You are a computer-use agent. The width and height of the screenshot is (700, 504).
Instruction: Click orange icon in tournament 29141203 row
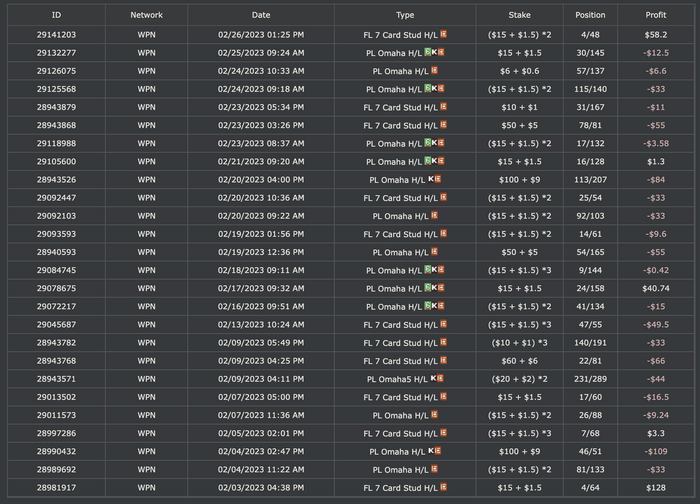pos(443,34)
